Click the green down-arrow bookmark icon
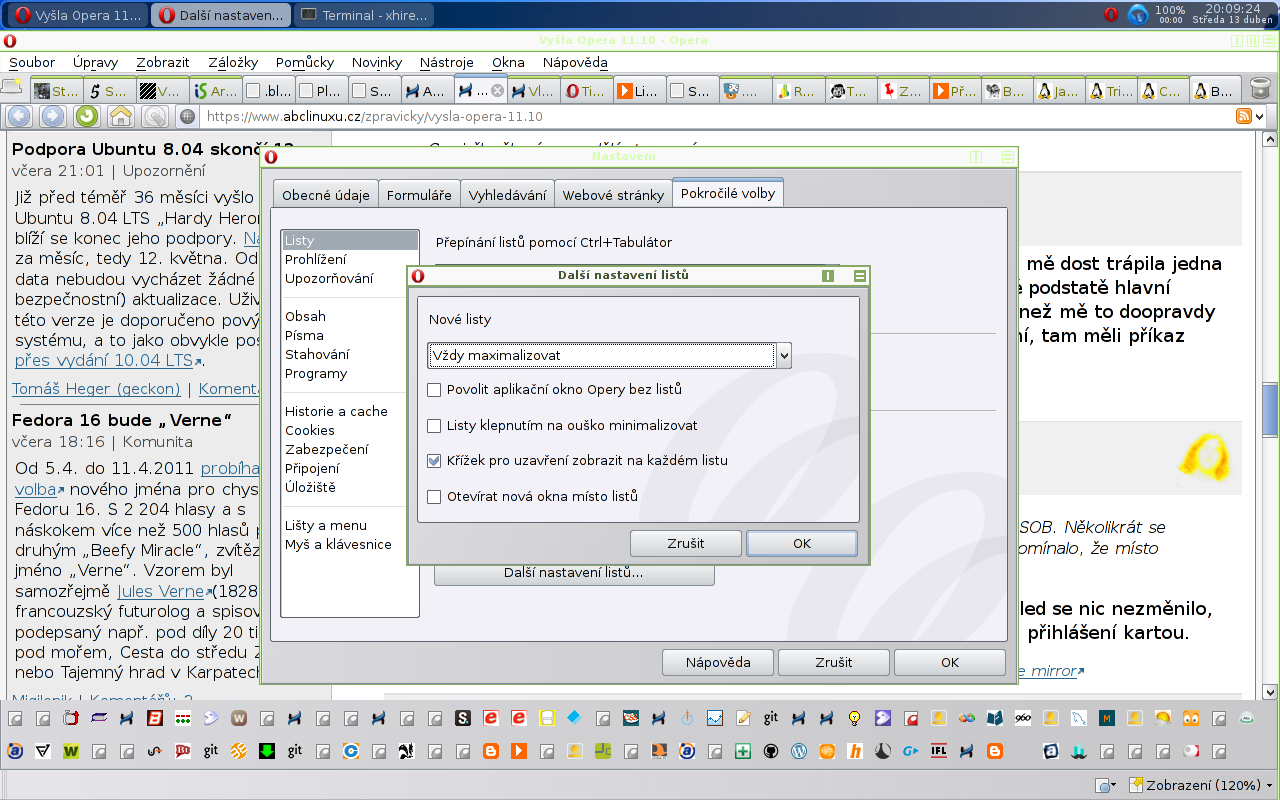Screen dimensions: 1280x800 [267, 750]
